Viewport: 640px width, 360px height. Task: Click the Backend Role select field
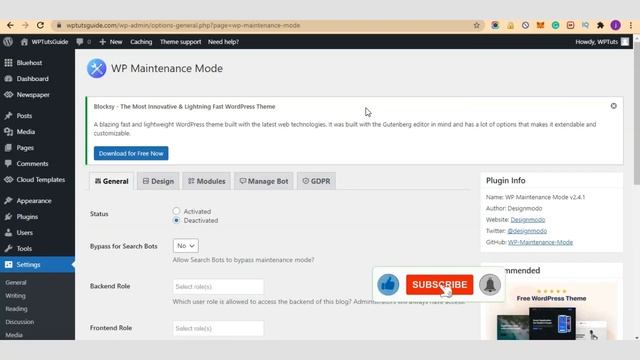tap(218, 287)
